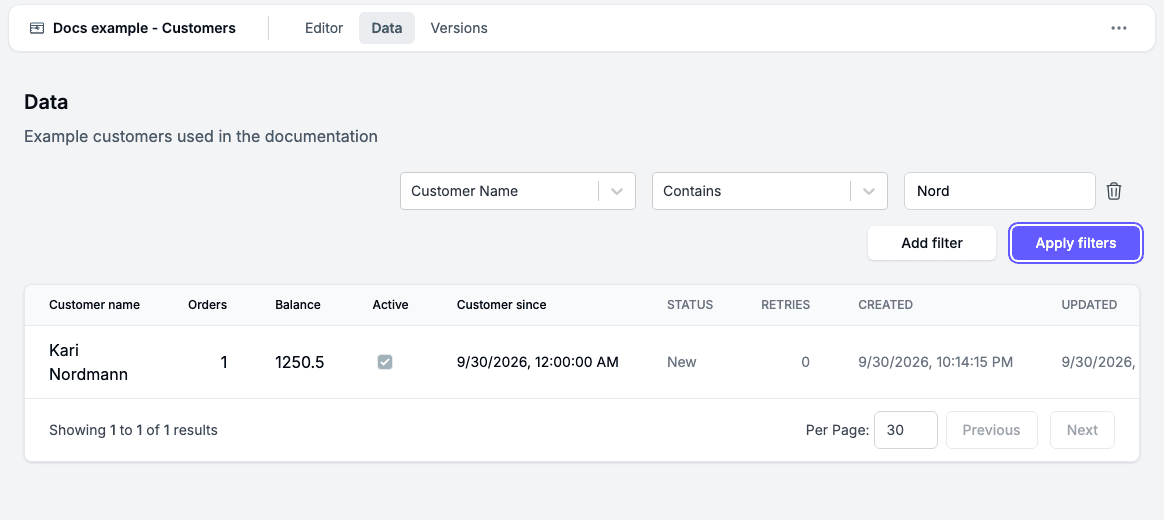Screen dimensions: 1164x520
Task: Click the table icon beside Docs example title
Action: coord(36,28)
